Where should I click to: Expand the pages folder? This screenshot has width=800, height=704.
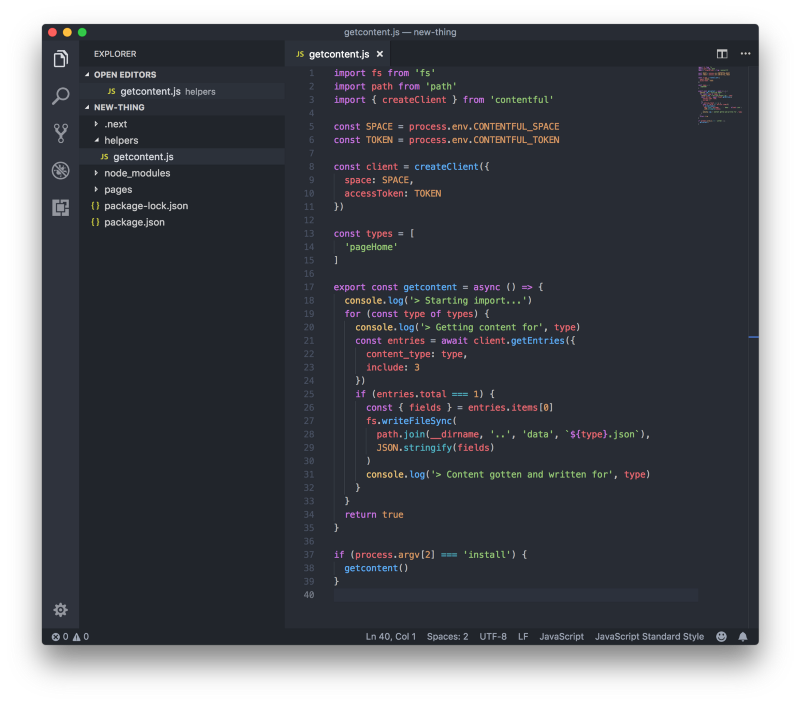(x=125, y=189)
